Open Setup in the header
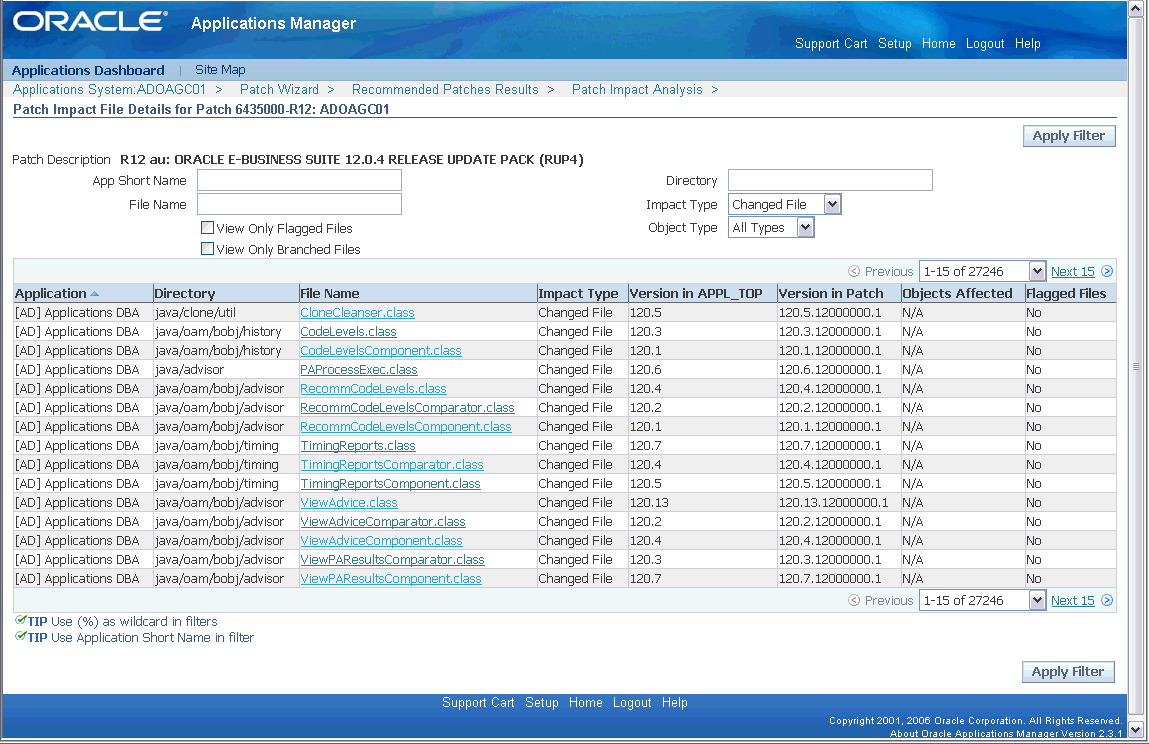Viewport: 1149px width, 744px height. 895,43
